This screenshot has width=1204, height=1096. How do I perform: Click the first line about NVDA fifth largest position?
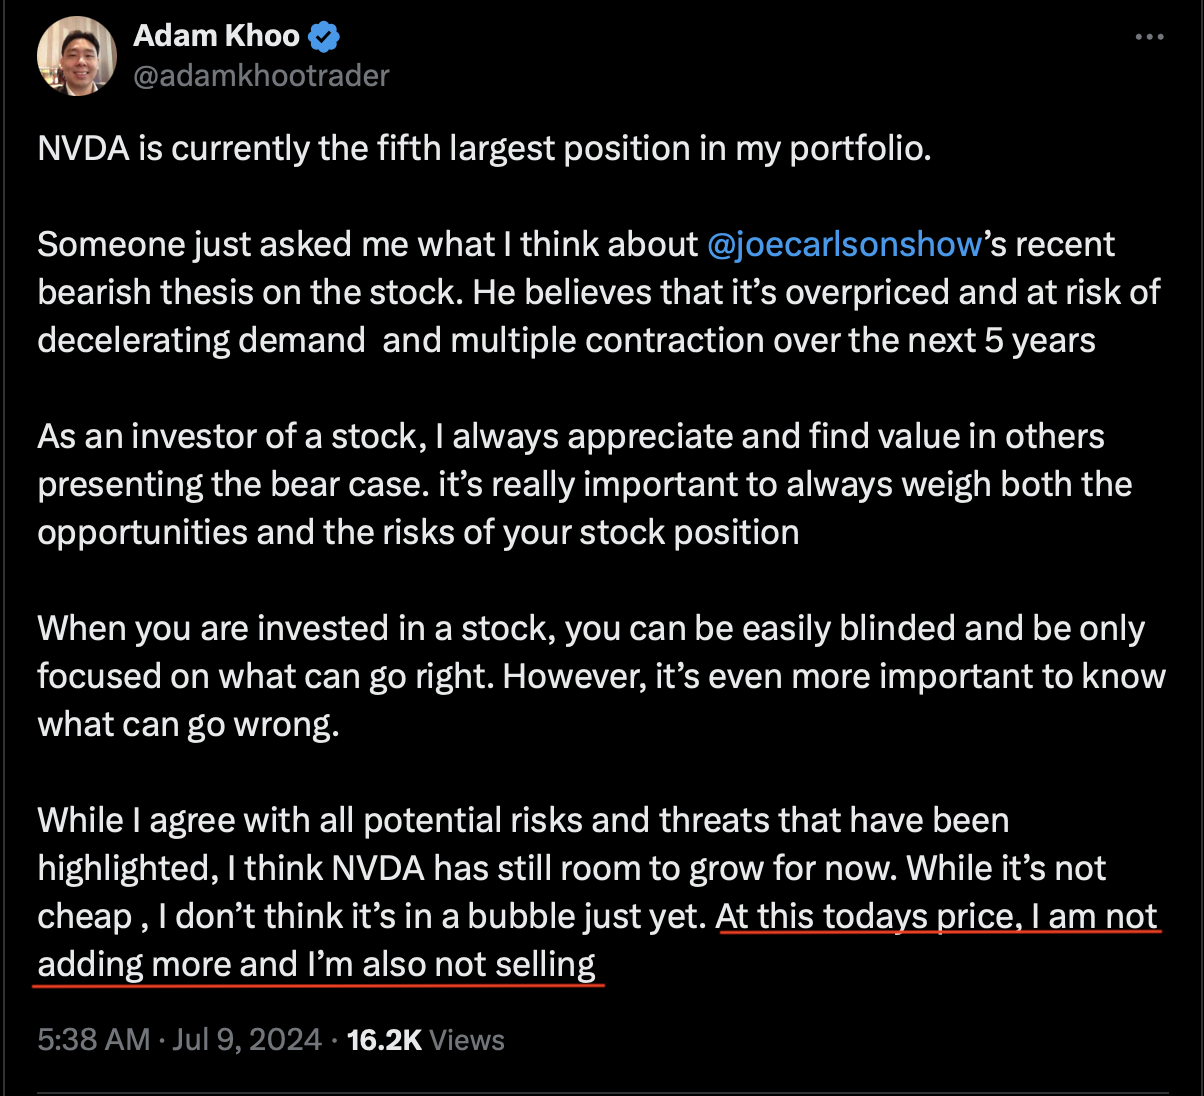(x=485, y=149)
